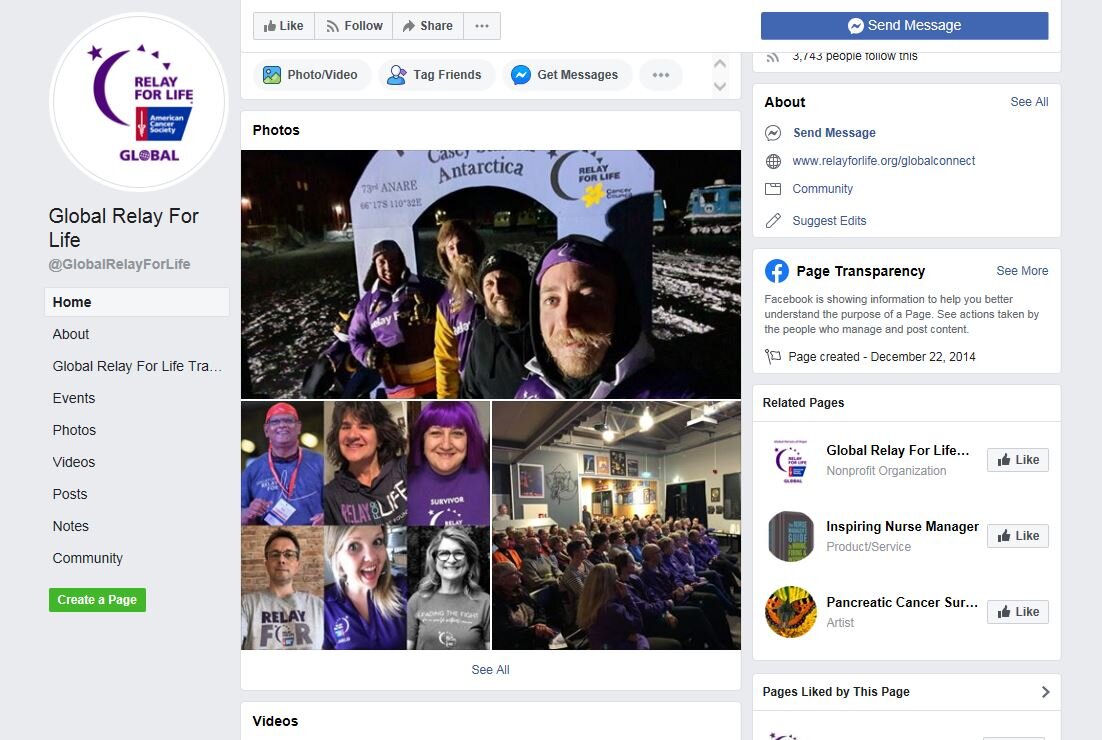Viewport: 1102px width, 740px height.
Task: Click the Send Message link in About
Action: point(834,133)
